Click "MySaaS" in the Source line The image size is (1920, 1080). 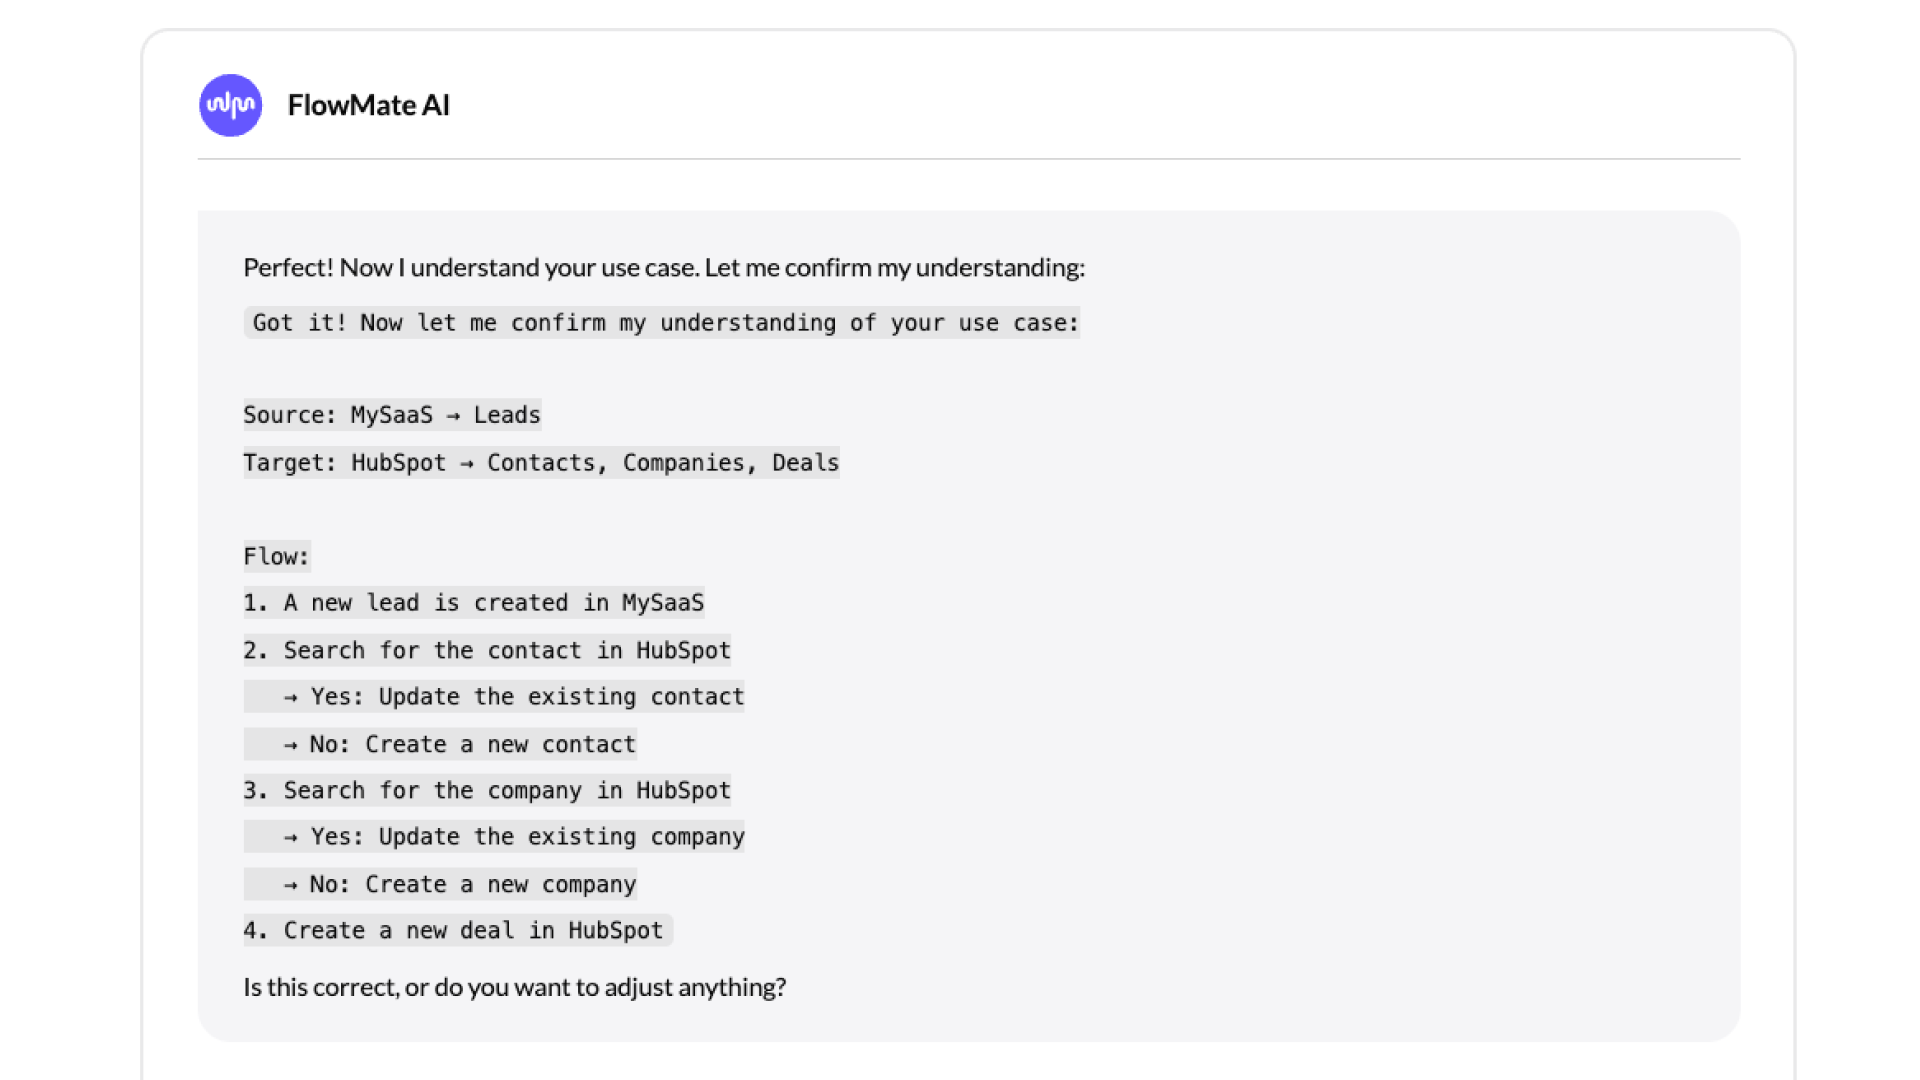coord(391,415)
